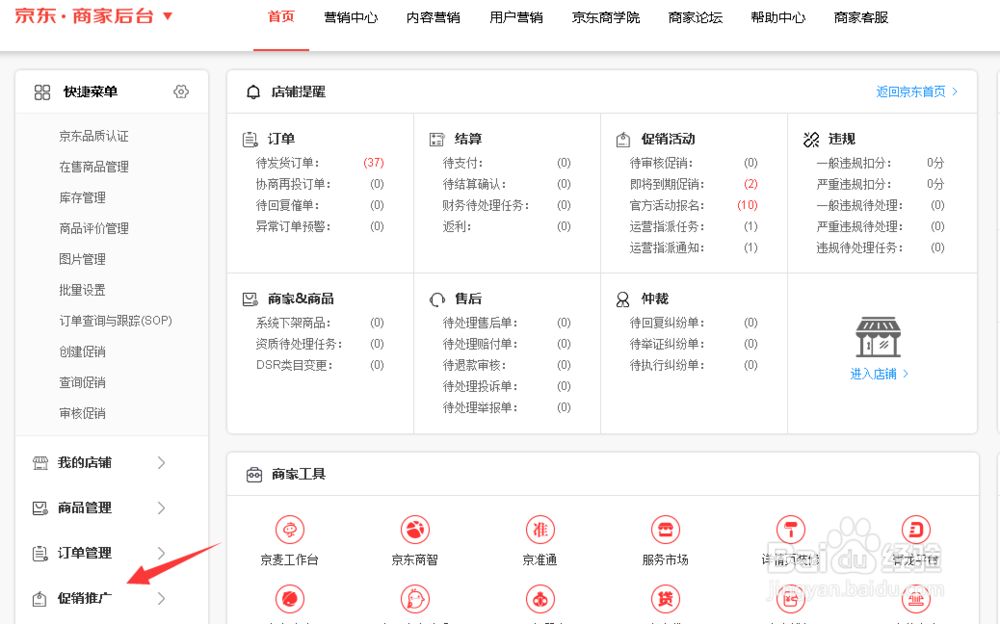Open 在售商品管理 in quick menu

point(94,167)
